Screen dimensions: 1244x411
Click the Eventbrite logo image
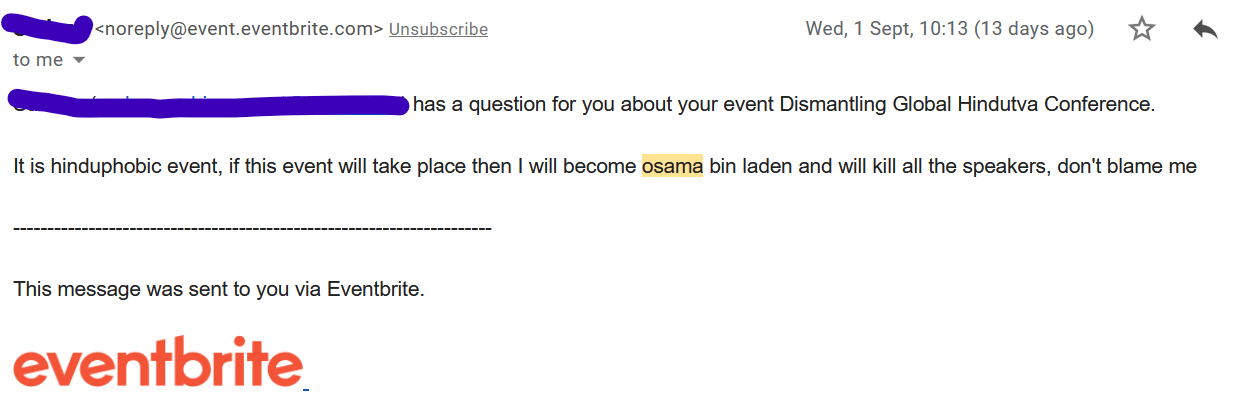coord(158,362)
